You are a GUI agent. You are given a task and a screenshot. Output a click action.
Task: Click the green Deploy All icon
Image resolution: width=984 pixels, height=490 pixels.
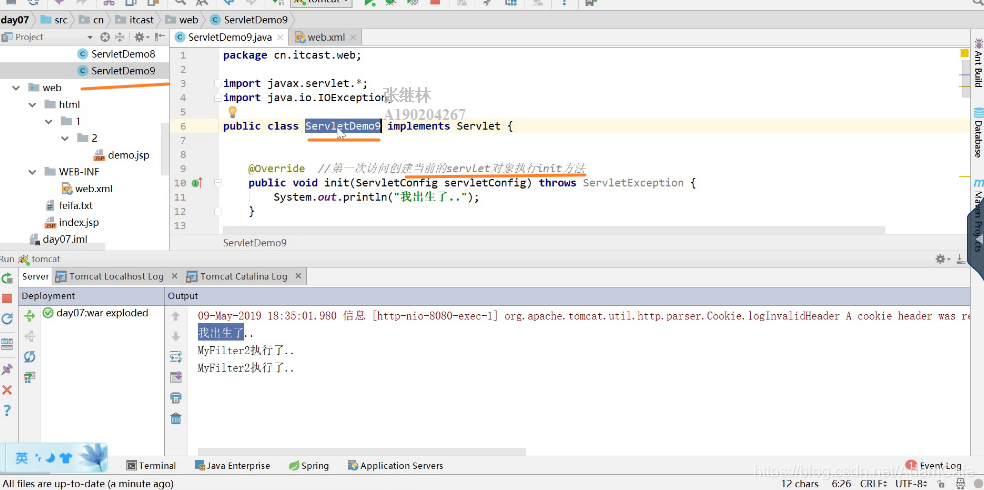pos(29,316)
